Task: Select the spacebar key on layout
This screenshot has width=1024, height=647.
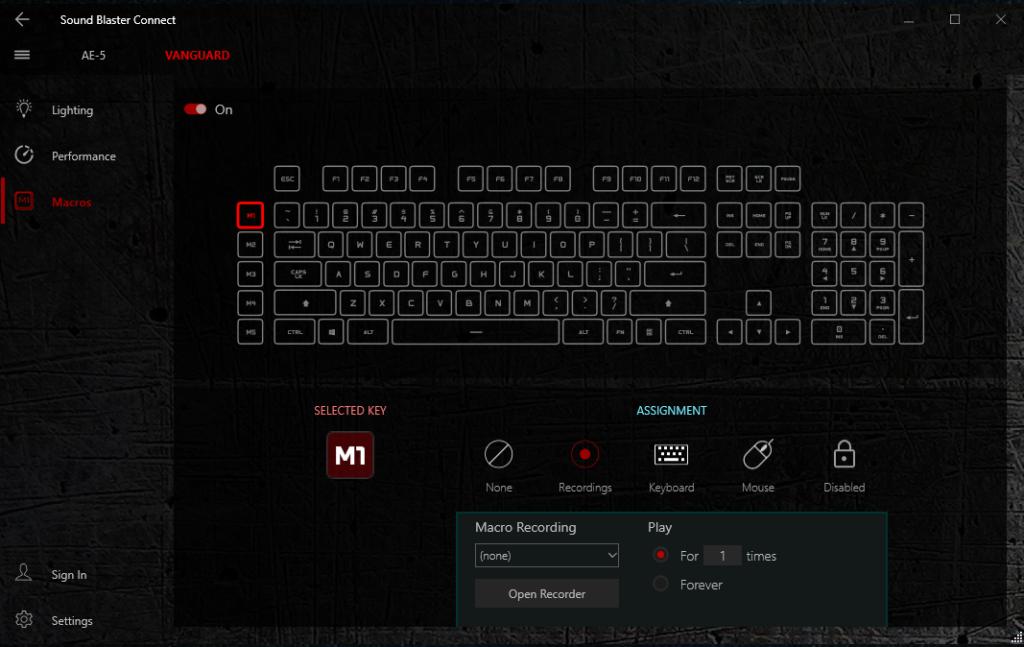Action: 475,332
